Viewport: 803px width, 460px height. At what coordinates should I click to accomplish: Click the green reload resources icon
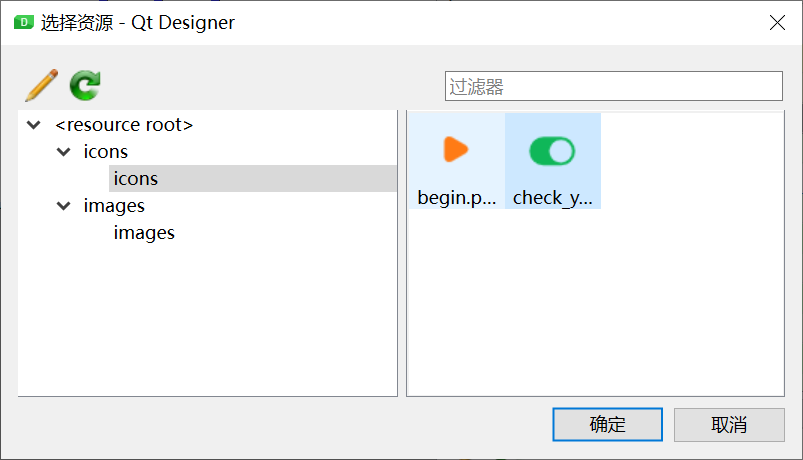[85, 86]
